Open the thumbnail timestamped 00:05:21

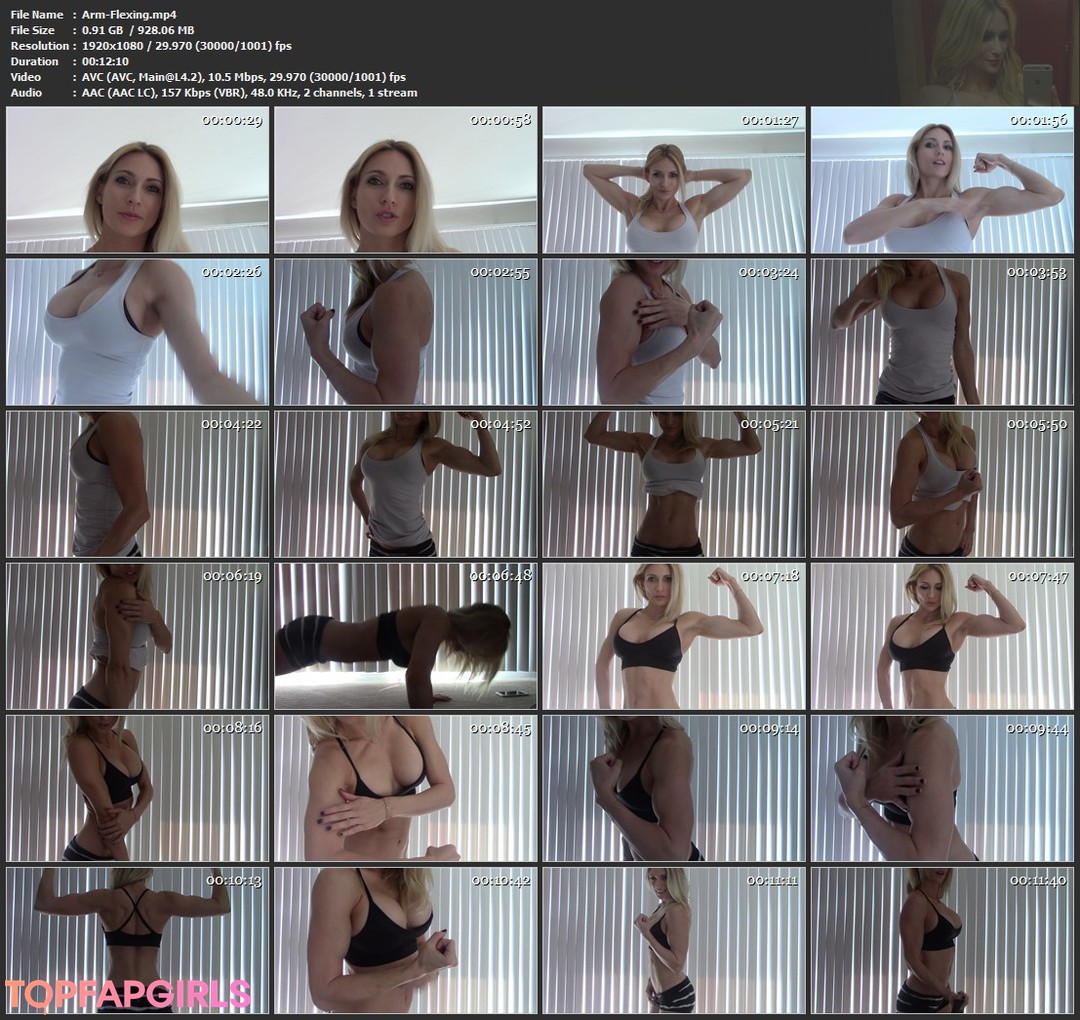(672, 484)
